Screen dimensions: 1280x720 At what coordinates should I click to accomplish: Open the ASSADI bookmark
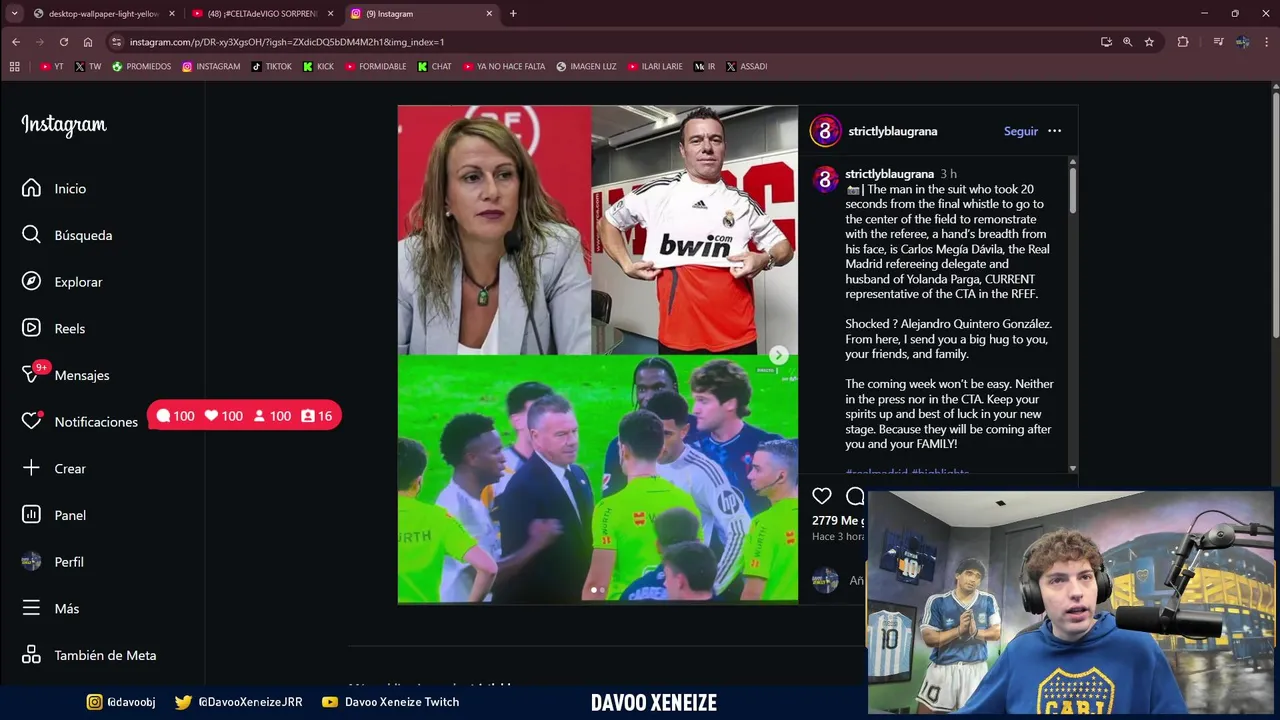coord(746,67)
